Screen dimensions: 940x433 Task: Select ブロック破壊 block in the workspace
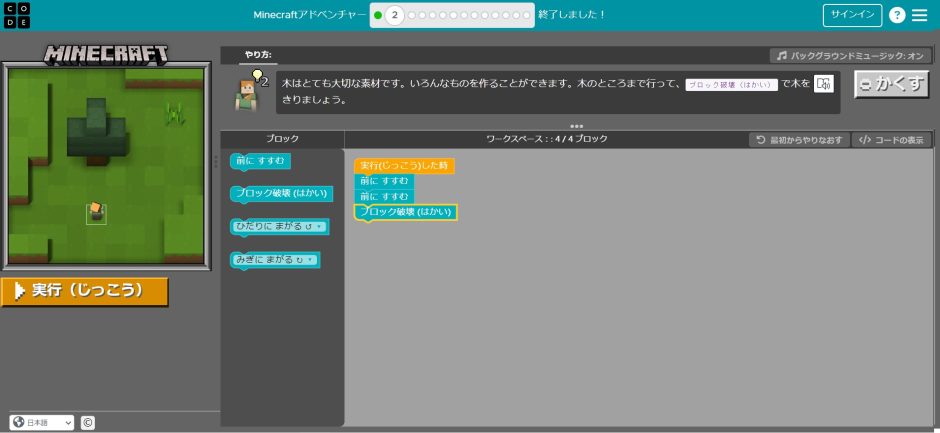pos(406,212)
